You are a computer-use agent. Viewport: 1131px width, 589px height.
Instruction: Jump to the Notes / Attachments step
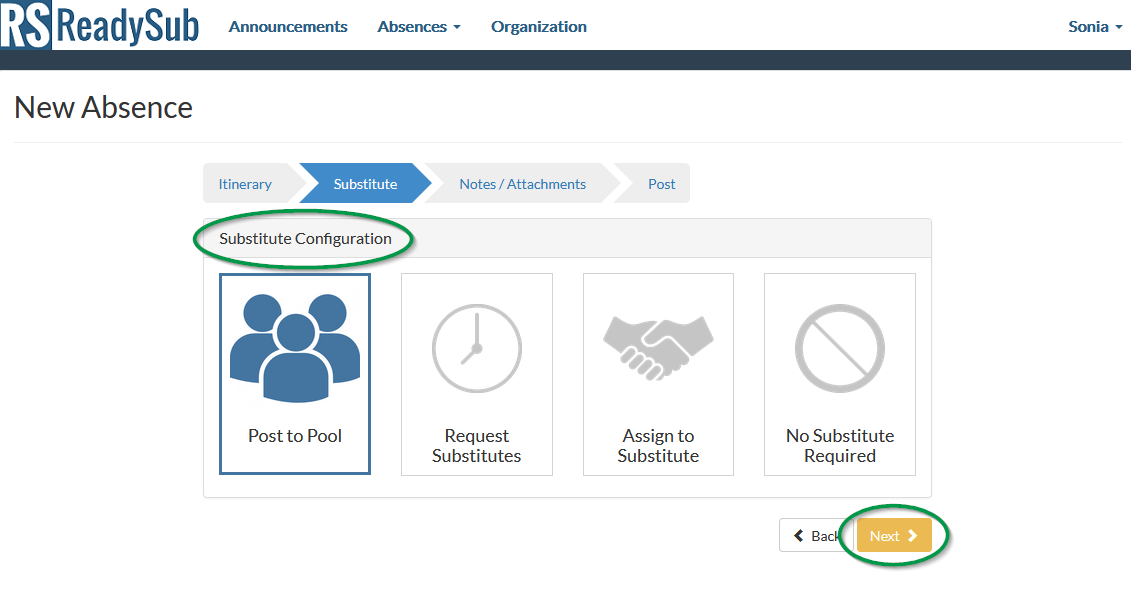[522, 184]
